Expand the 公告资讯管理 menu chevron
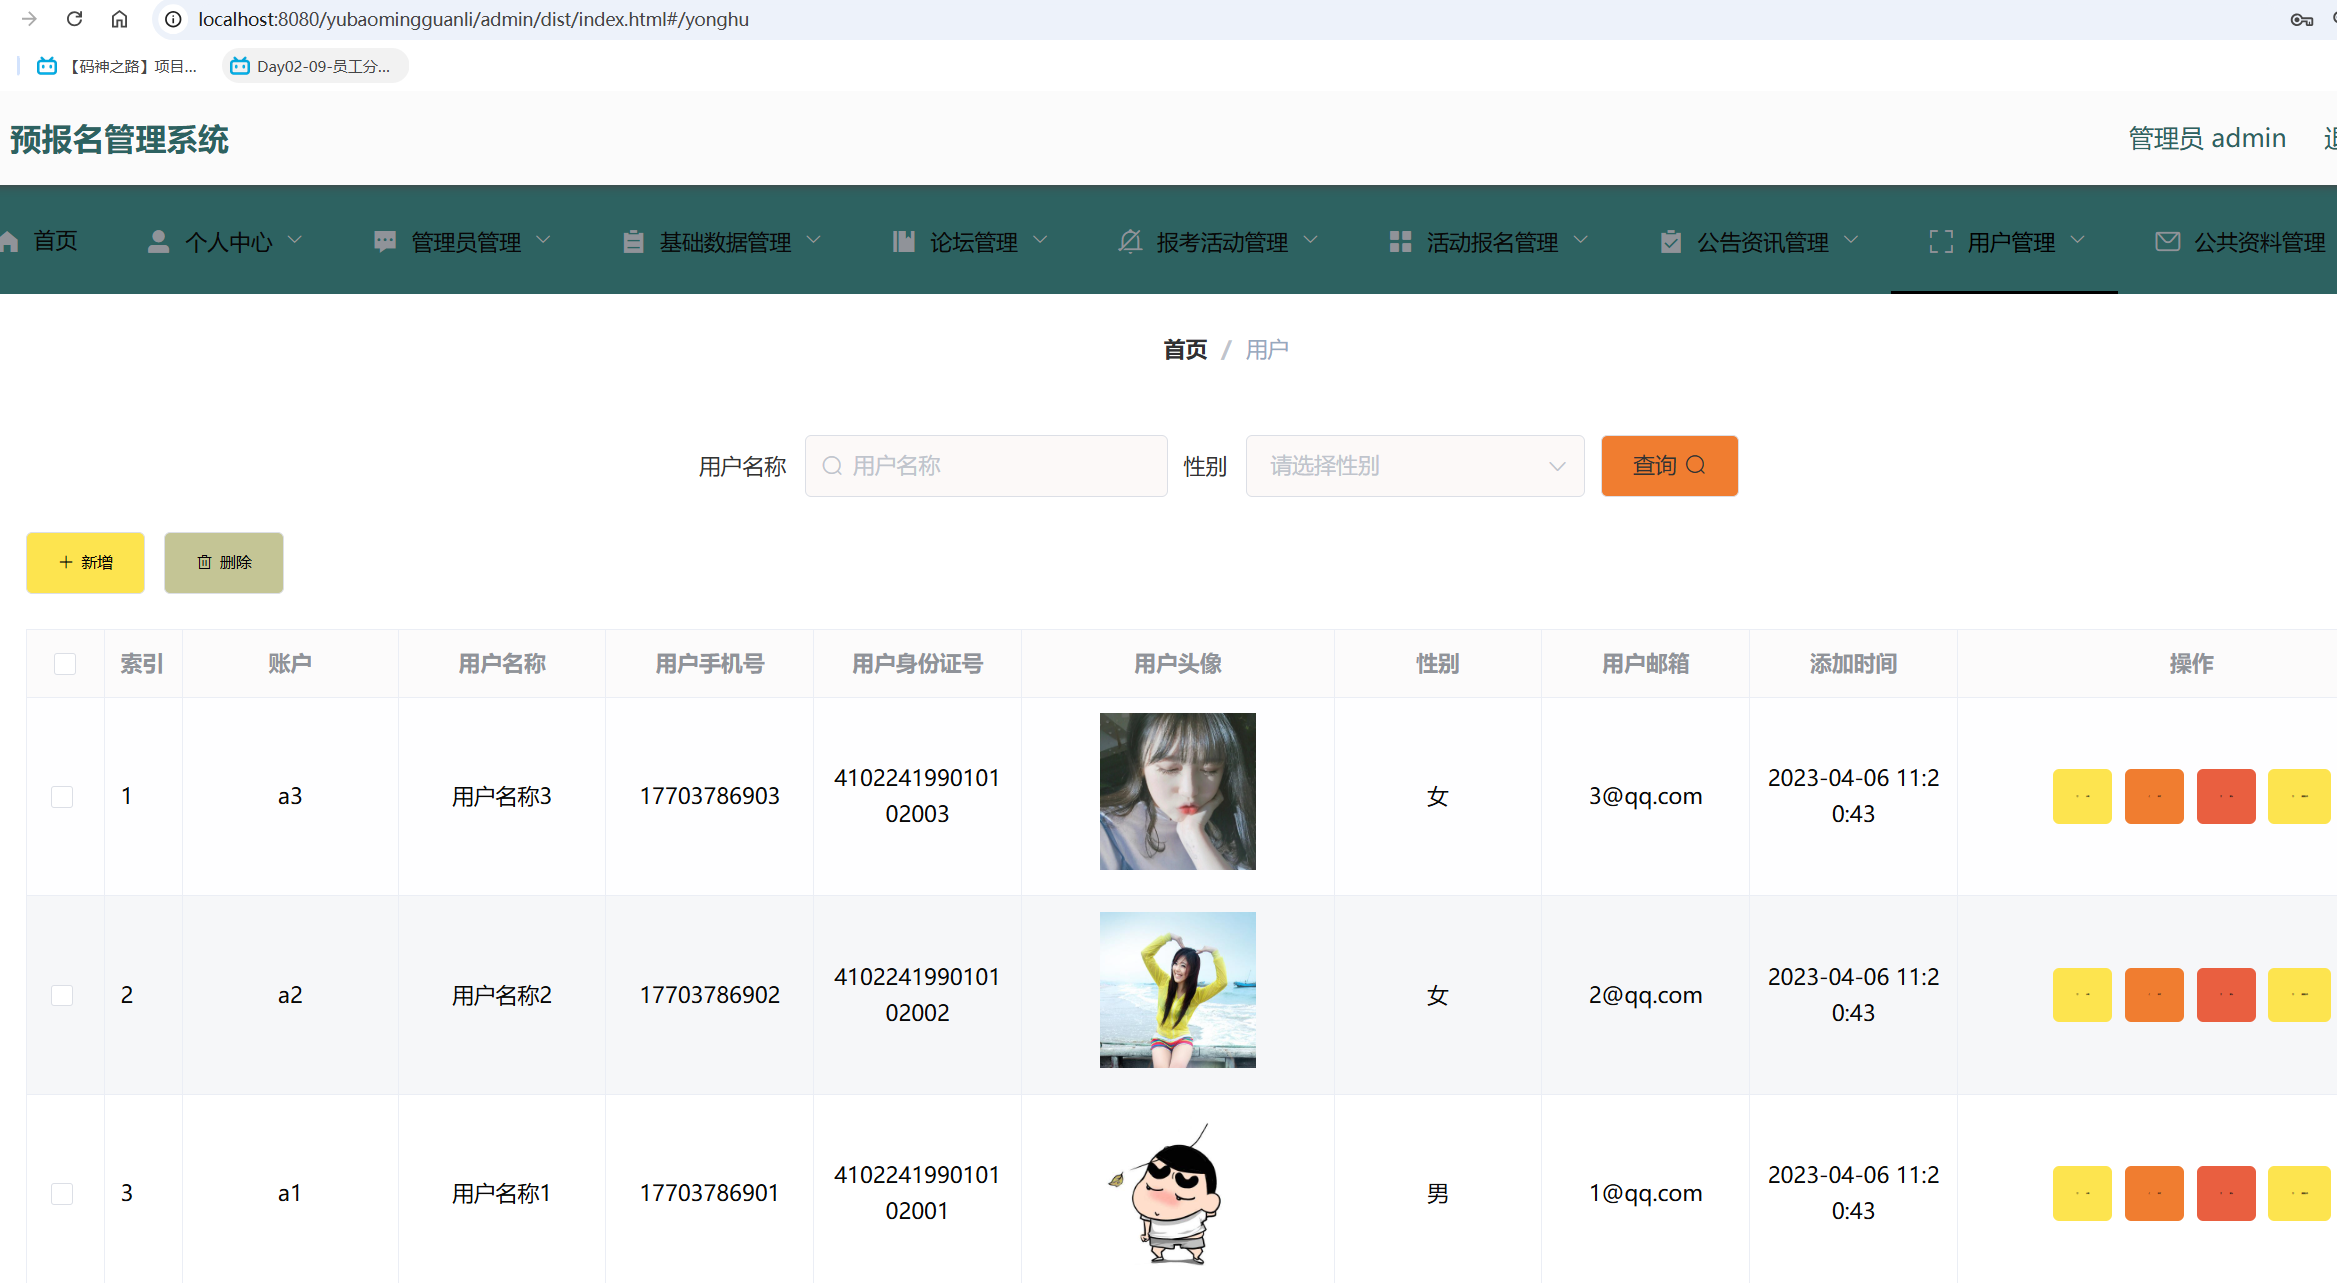2337x1283 pixels. 1851,240
